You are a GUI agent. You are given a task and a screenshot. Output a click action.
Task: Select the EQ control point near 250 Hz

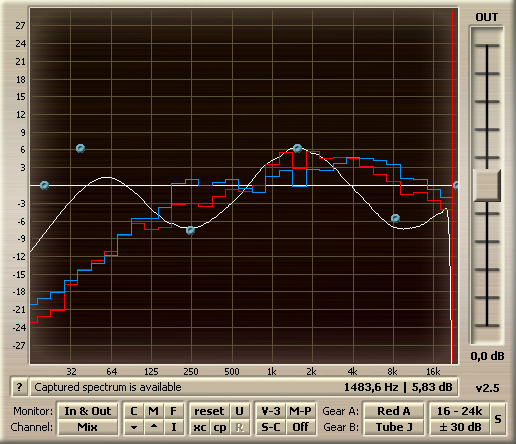pos(190,230)
